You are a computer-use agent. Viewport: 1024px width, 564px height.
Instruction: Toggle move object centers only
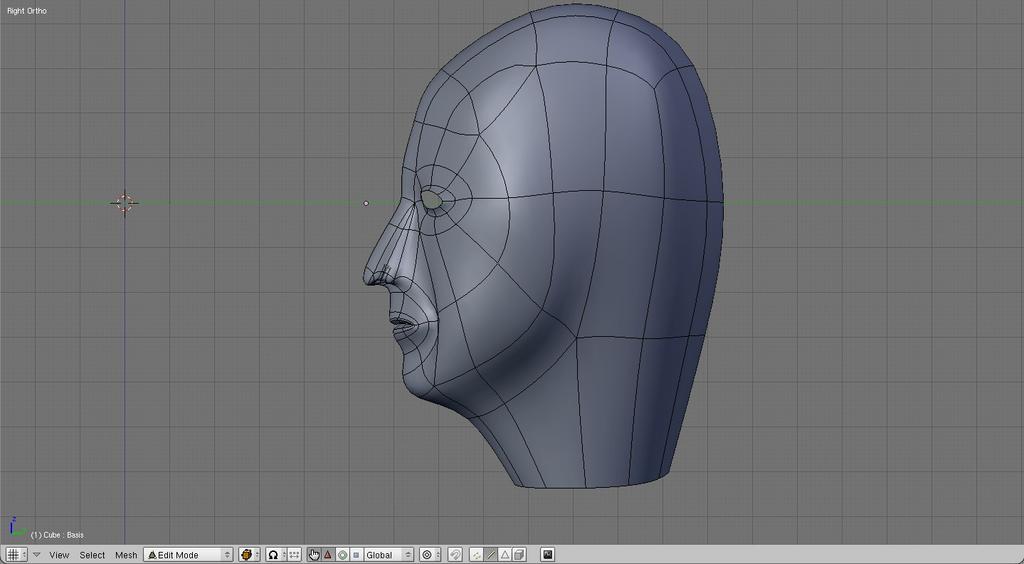[294, 555]
